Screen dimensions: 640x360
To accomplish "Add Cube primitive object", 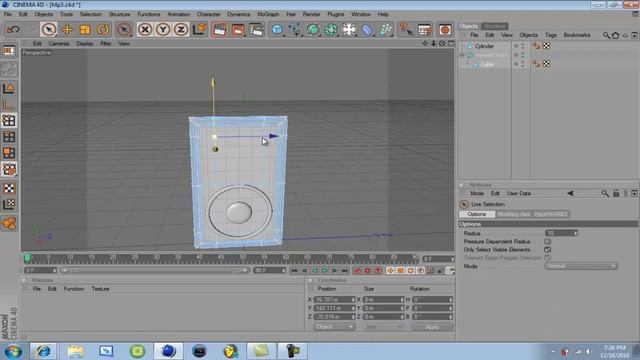I will coord(277,29).
